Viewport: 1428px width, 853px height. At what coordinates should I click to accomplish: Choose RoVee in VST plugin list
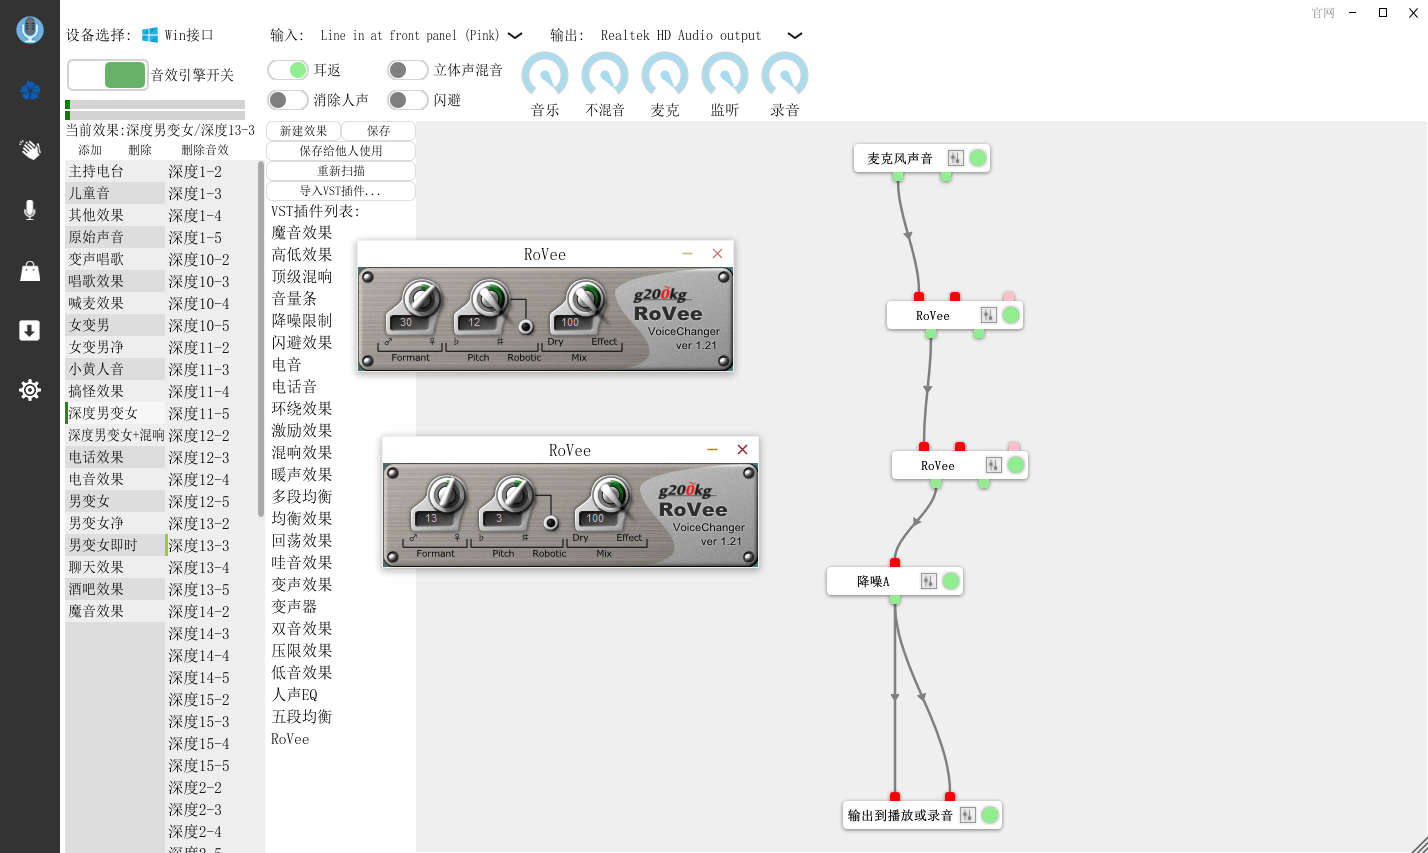pyautogui.click(x=290, y=739)
